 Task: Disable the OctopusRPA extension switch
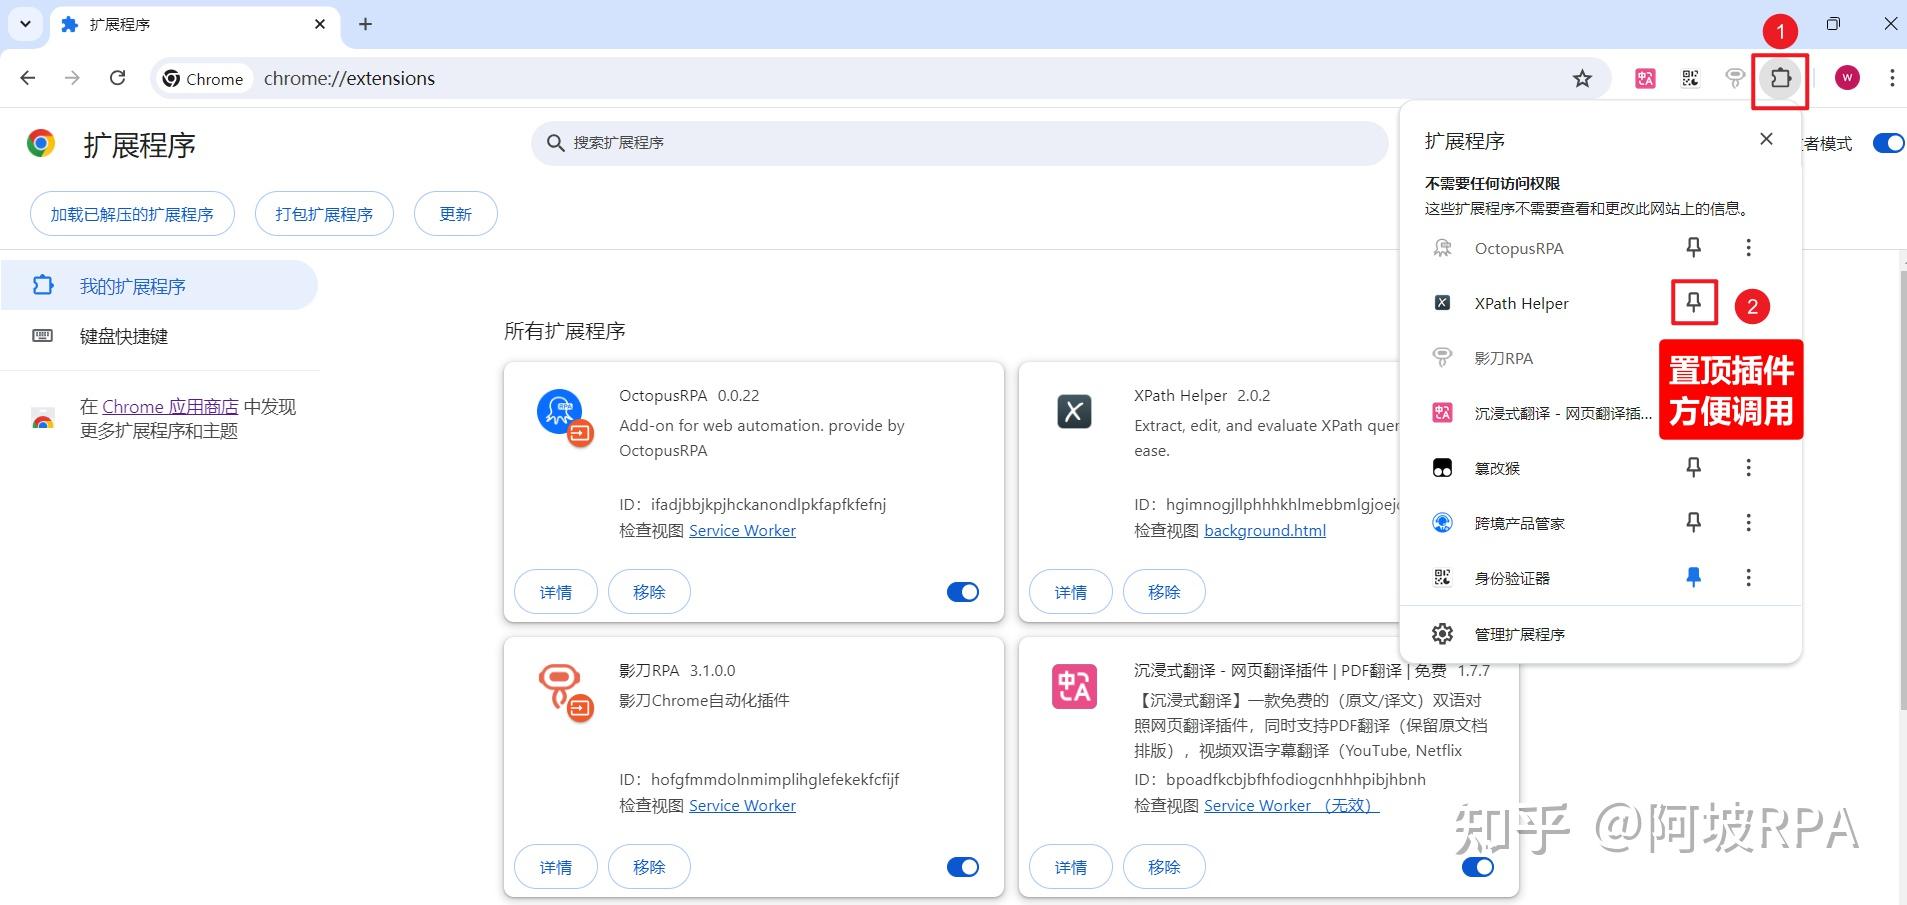(x=961, y=591)
